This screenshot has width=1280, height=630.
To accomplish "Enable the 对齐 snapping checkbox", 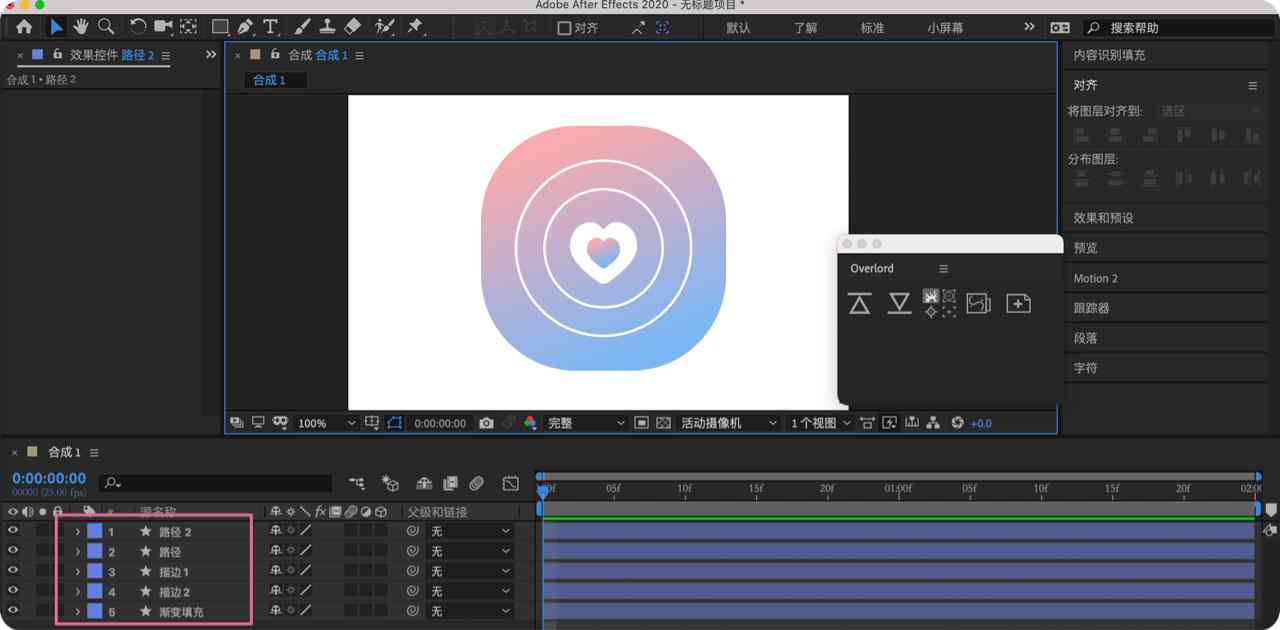I will coord(564,28).
